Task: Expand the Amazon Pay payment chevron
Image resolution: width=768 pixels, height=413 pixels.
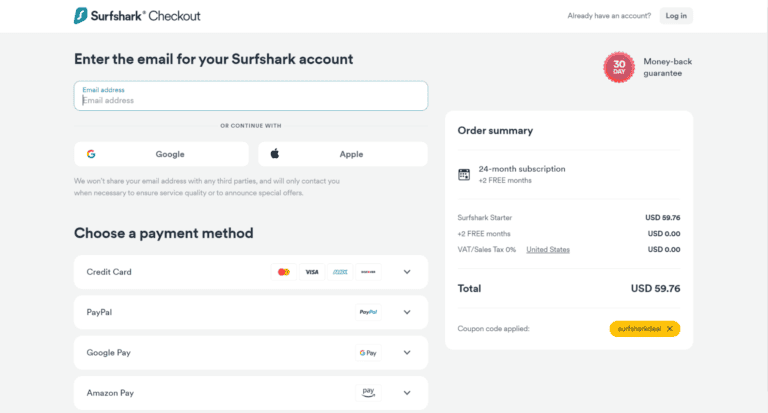Action: click(407, 393)
